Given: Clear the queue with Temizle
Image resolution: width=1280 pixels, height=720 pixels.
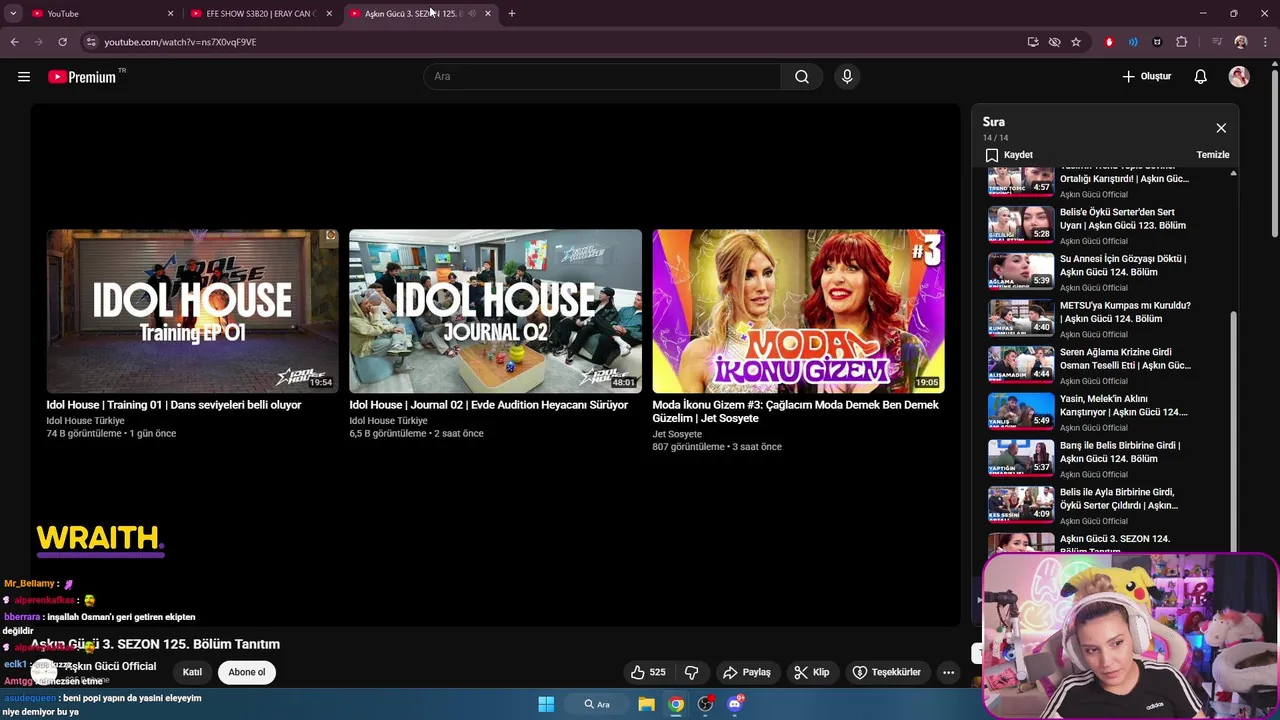Looking at the screenshot, I should (1213, 155).
